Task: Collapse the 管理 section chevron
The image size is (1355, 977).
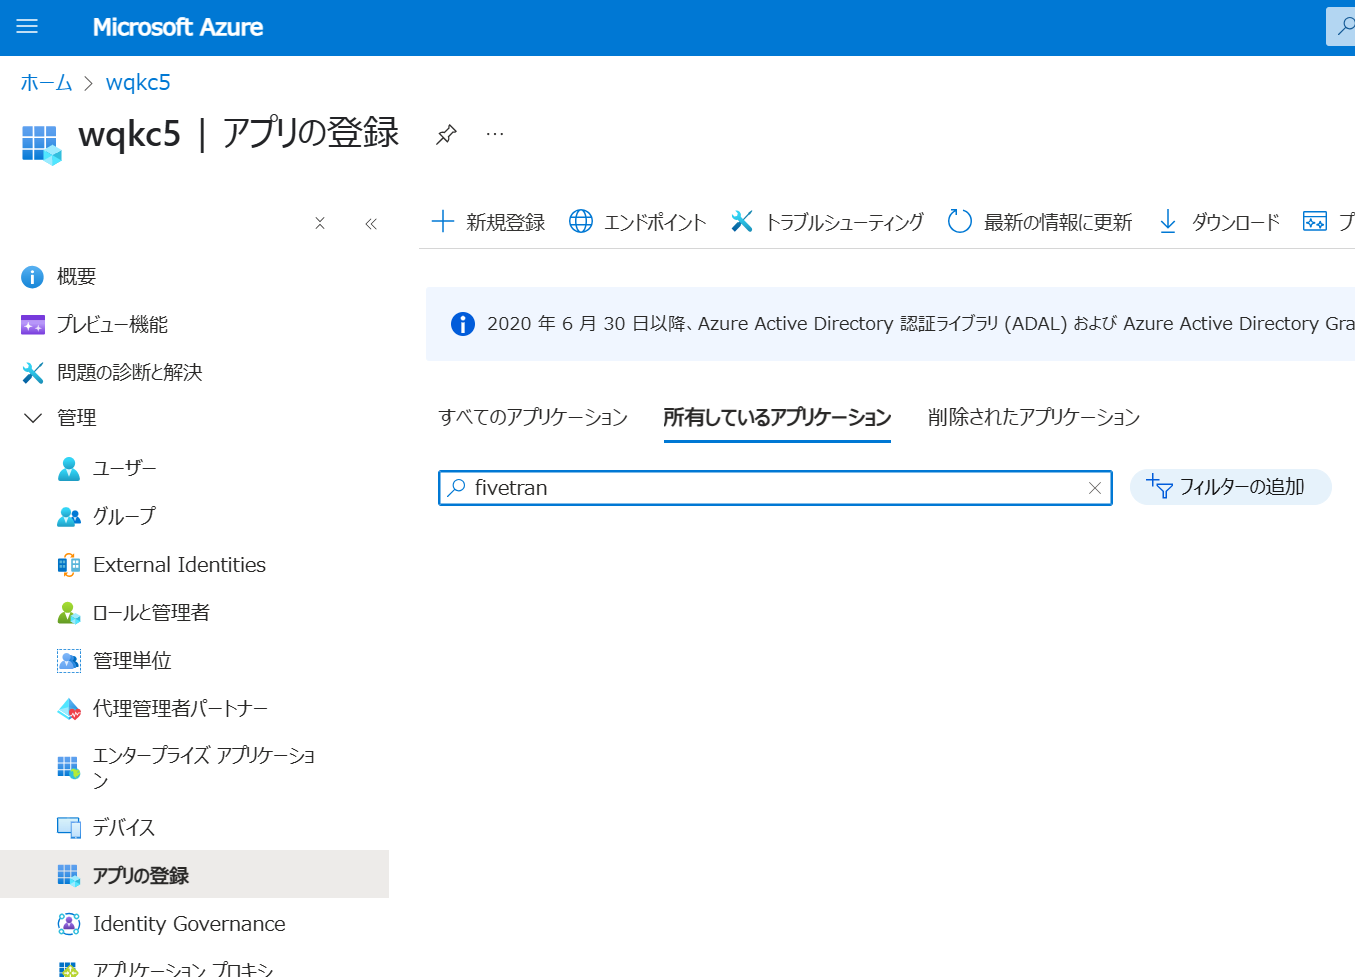Action: point(33,418)
